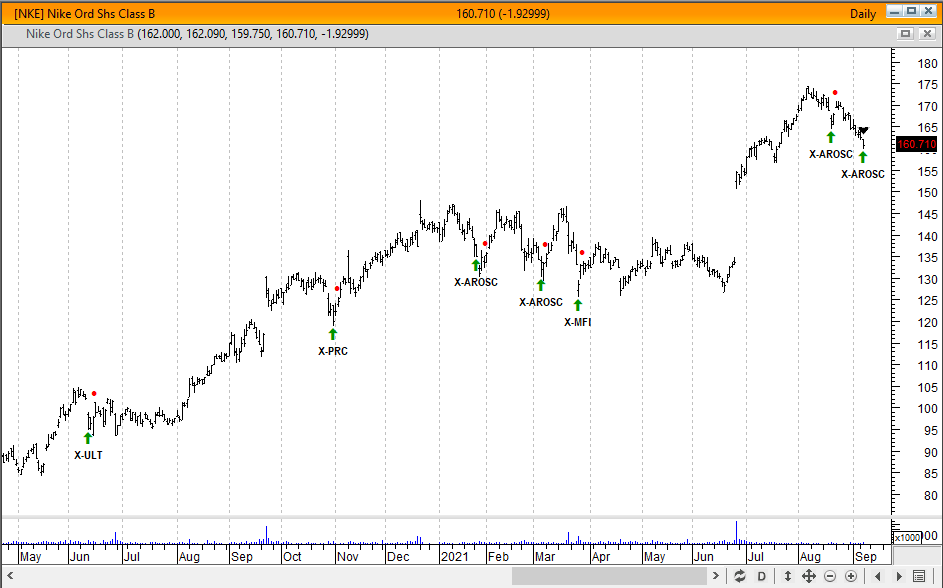Close the Nike price pane
Viewport: 943px width, 588px height.
tap(927, 34)
